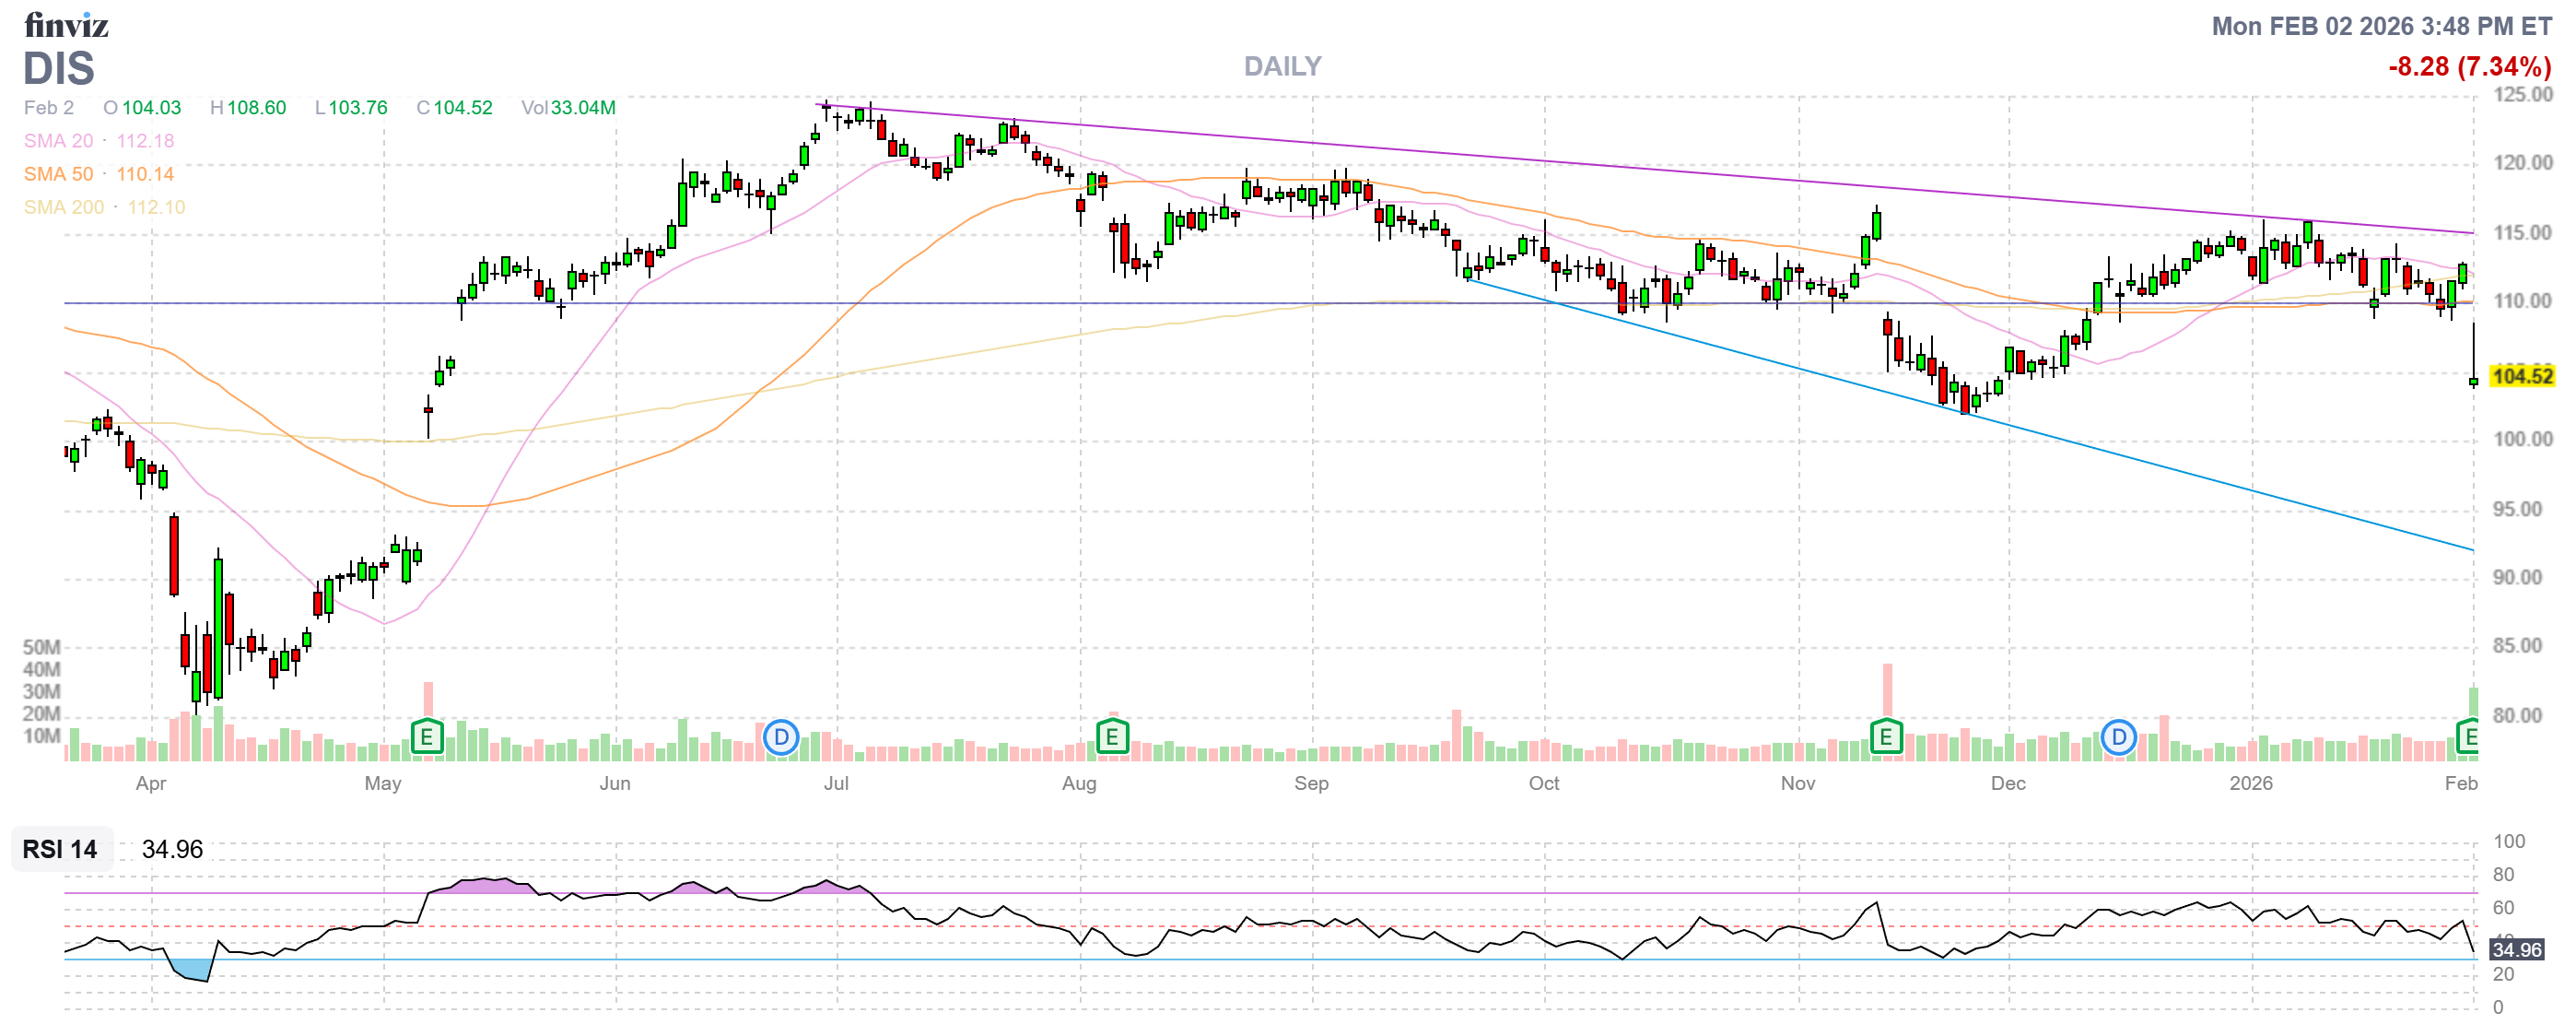This screenshot has width=2576, height=1036.
Task: Click the November earnings E marker
Action: coord(1886,738)
